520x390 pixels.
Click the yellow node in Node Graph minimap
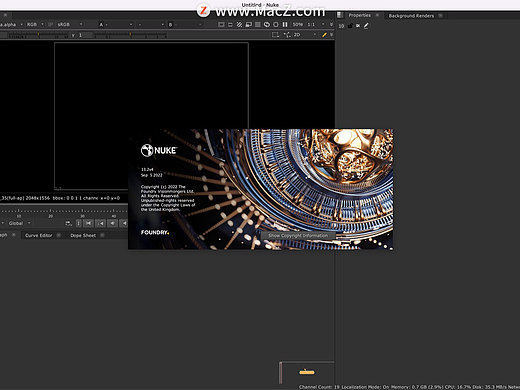coord(307,372)
